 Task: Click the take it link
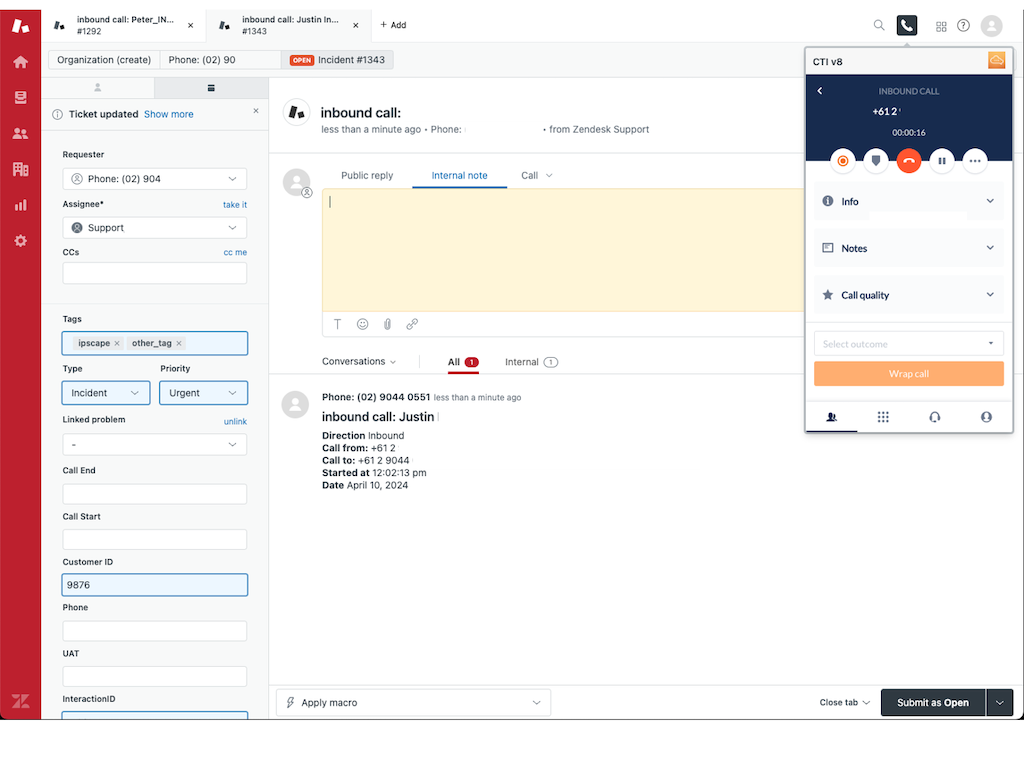pos(234,205)
